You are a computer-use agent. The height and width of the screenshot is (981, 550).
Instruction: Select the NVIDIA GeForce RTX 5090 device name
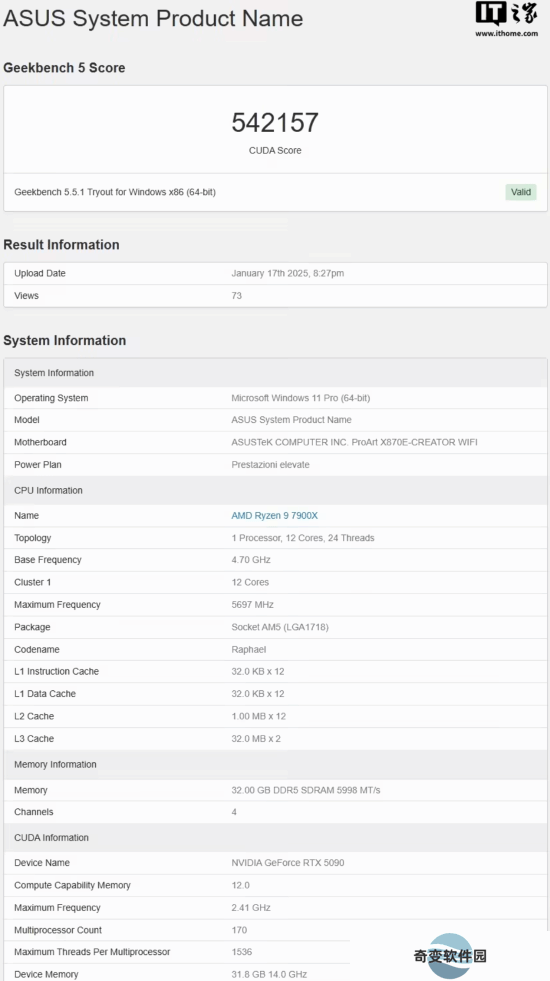[288, 863]
